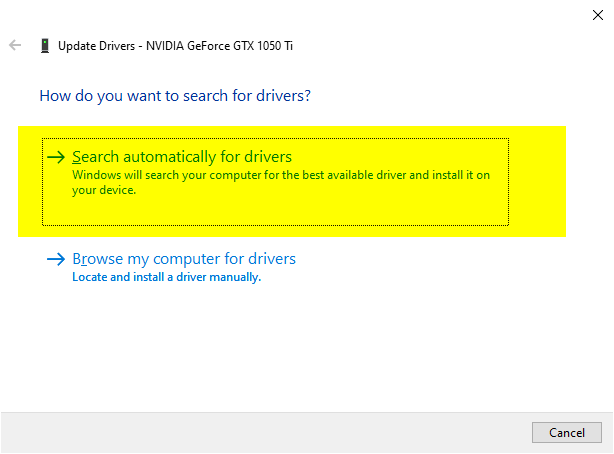Click the blank white area below the Browse option
Viewport: 614px width, 454px height.
coord(307,347)
